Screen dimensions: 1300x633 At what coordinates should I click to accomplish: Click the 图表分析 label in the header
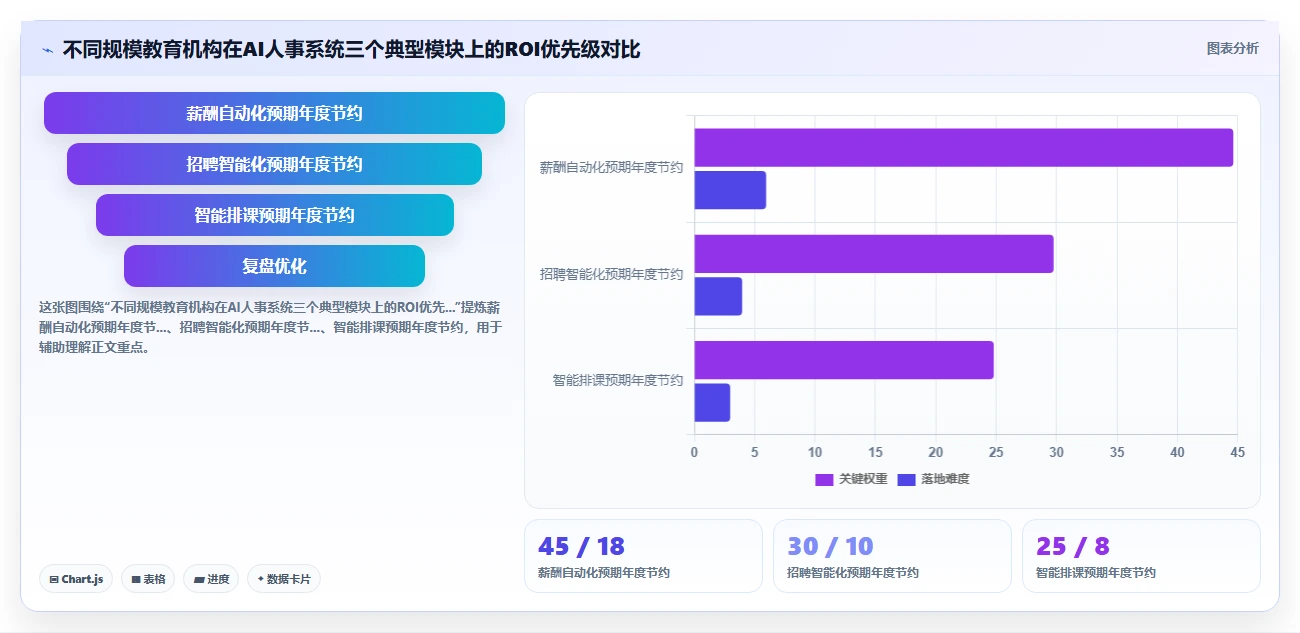tap(1233, 48)
